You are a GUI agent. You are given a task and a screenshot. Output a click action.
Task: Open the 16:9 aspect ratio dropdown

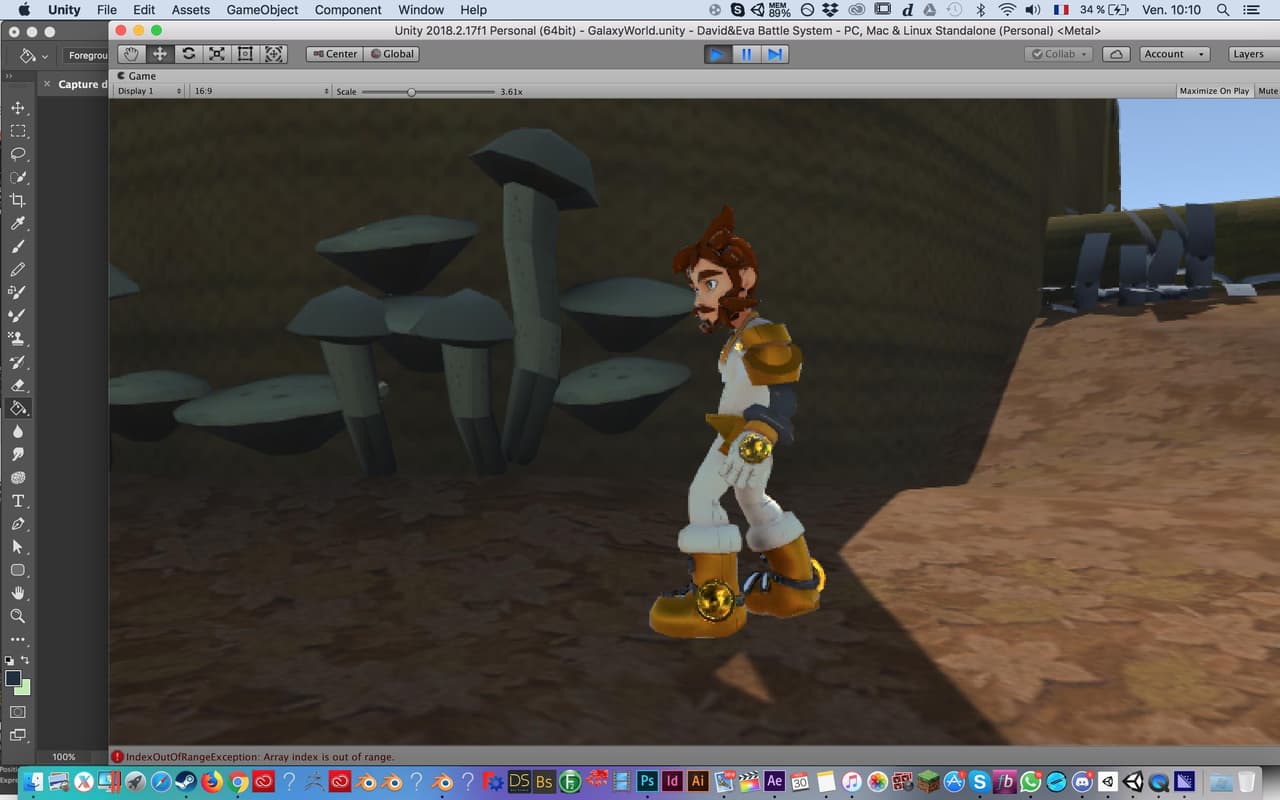coord(261,91)
